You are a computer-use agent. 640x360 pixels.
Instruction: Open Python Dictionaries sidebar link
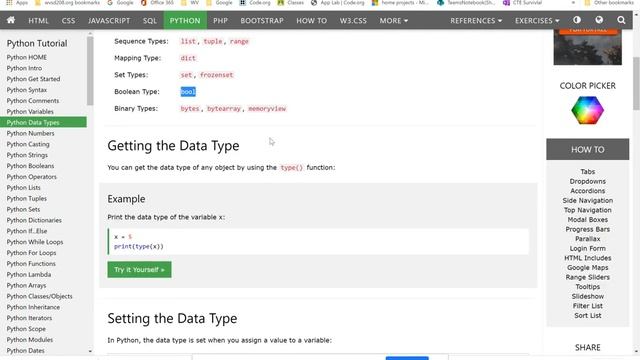34,220
